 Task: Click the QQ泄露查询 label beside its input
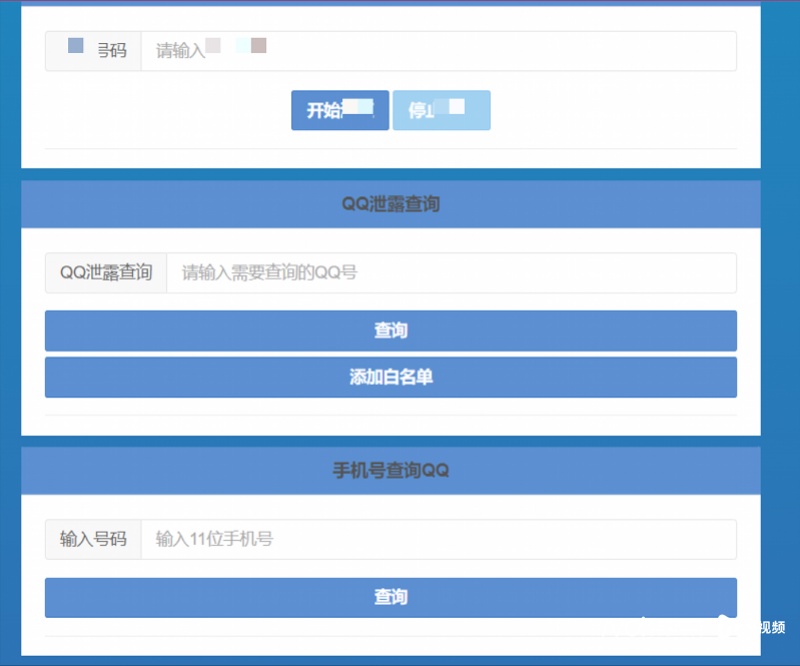(105, 272)
